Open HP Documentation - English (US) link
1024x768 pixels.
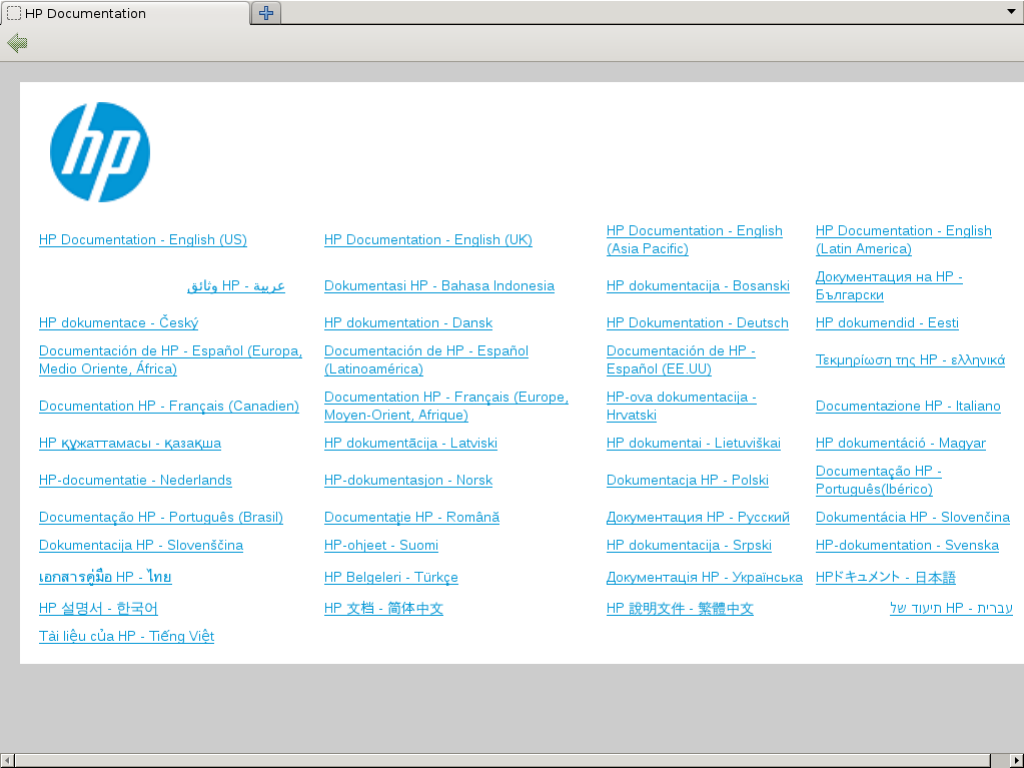(x=142, y=240)
